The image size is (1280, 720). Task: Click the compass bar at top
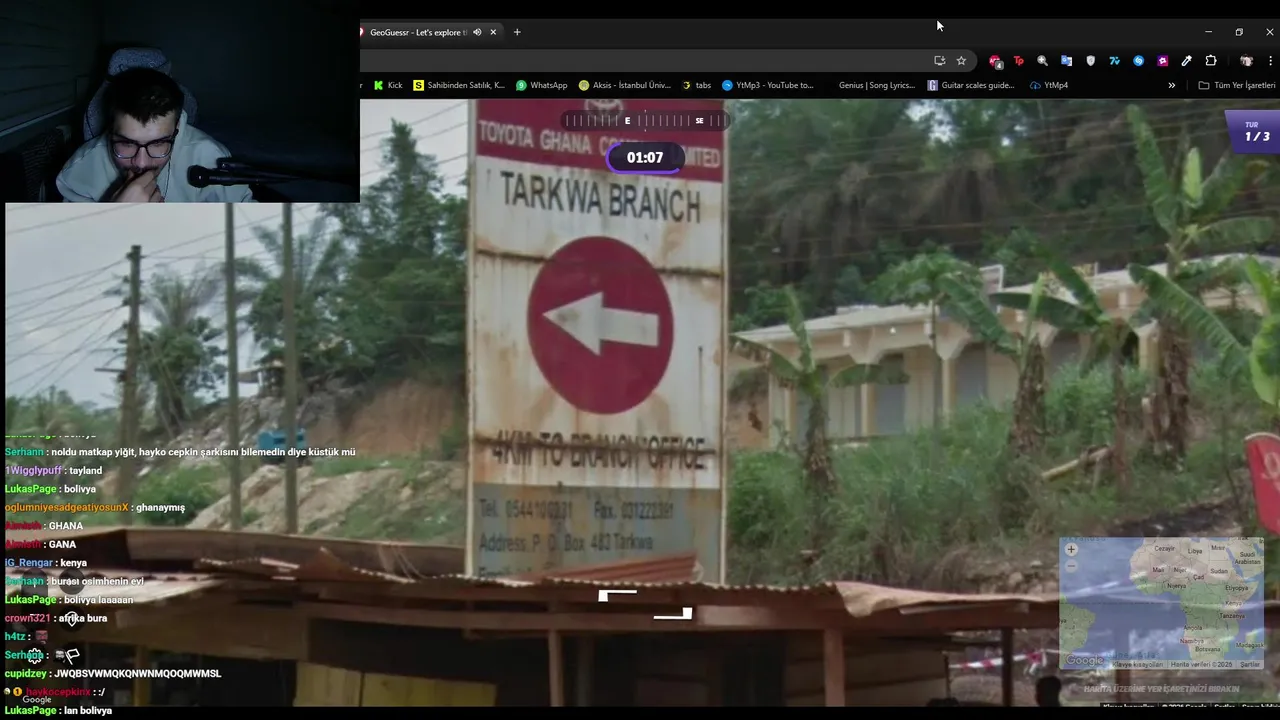(x=645, y=121)
